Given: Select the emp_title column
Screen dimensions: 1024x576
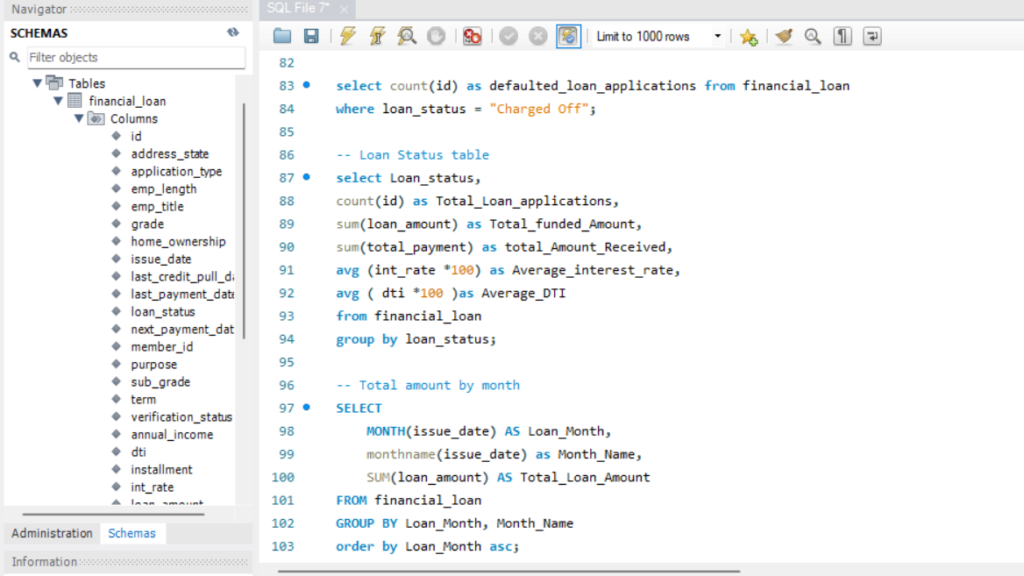Looking at the screenshot, I should [157, 206].
